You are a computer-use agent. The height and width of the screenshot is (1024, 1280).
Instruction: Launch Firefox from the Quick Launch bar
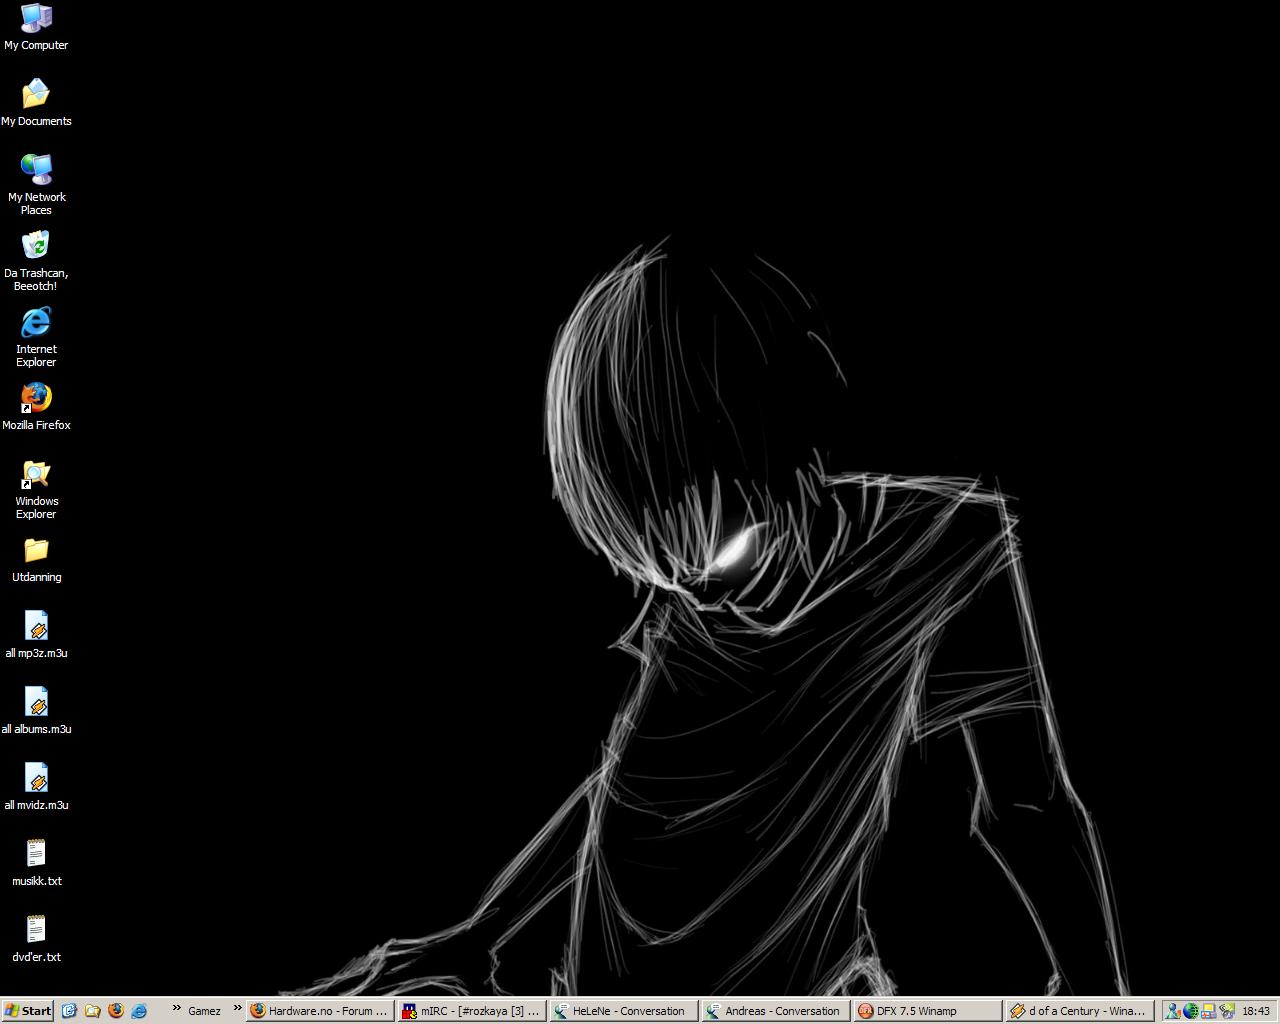pos(115,1011)
